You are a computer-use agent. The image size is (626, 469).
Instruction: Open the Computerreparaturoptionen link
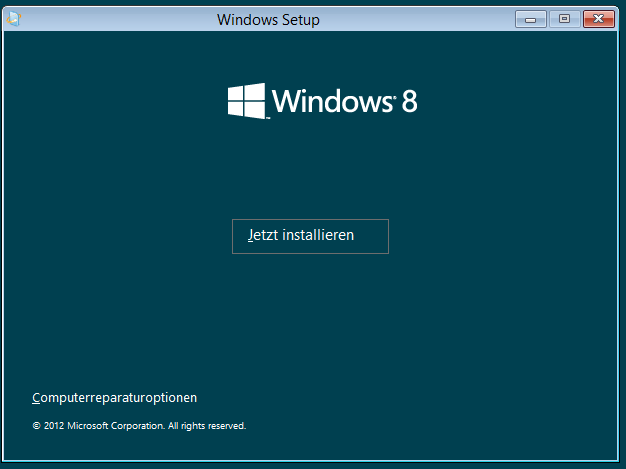115,398
